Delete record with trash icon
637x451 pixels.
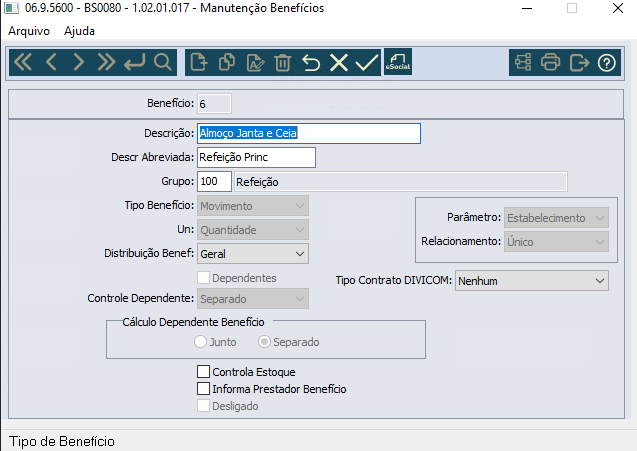(x=283, y=63)
